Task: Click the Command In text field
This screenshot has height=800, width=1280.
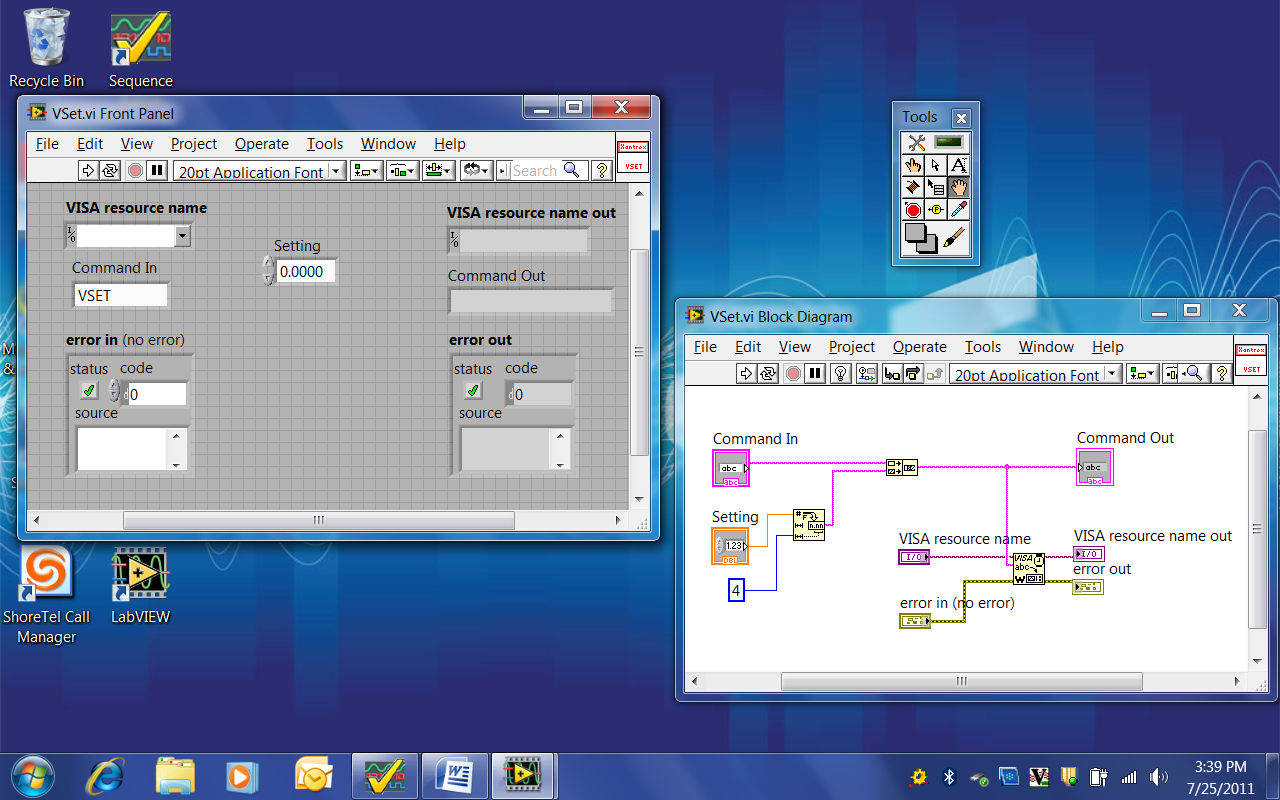Action: (121, 295)
